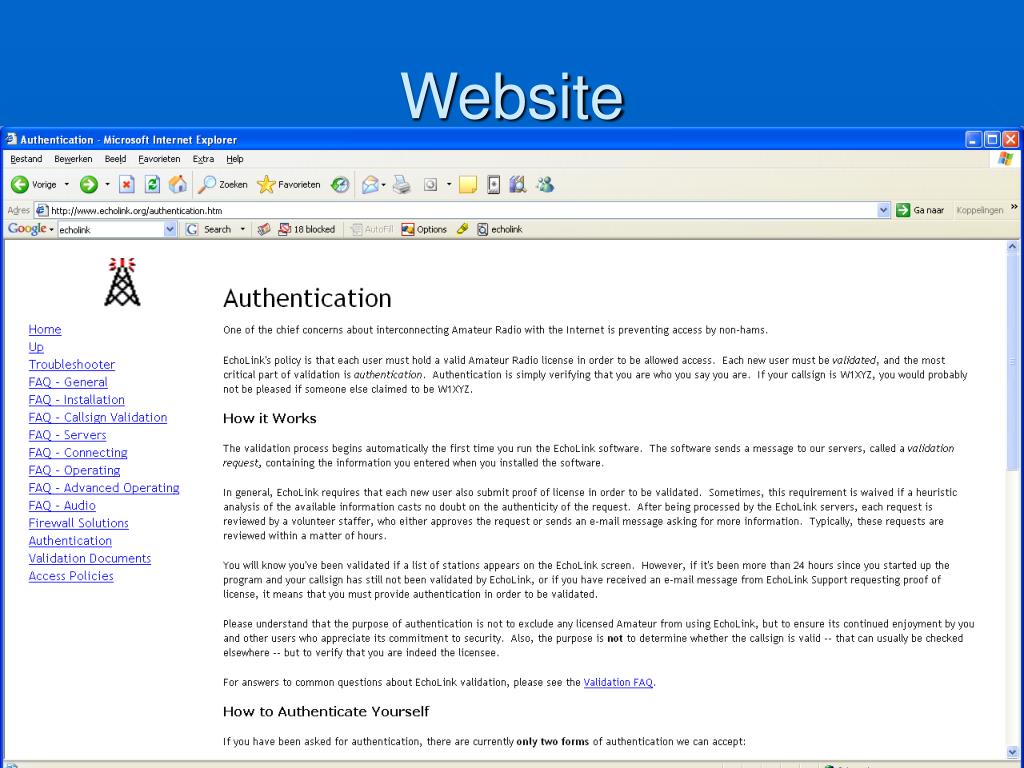Image resolution: width=1024 pixels, height=768 pixels.
Task: Open the Google logo dropdown arrow
Action: 52,229
